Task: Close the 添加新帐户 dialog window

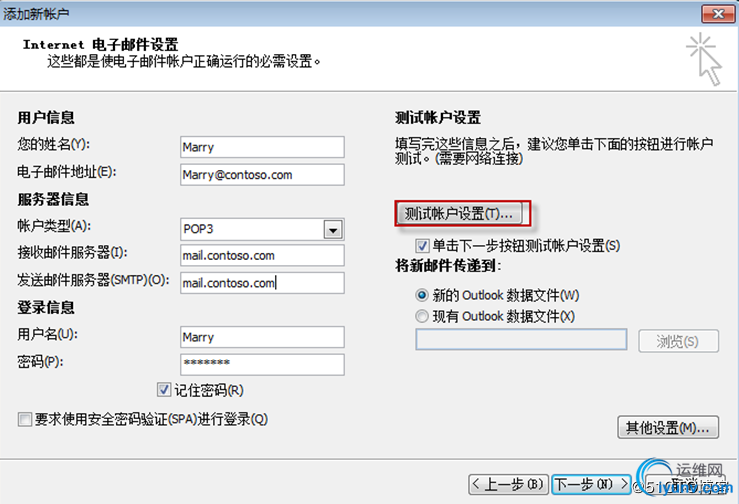Action: (718, 14)
